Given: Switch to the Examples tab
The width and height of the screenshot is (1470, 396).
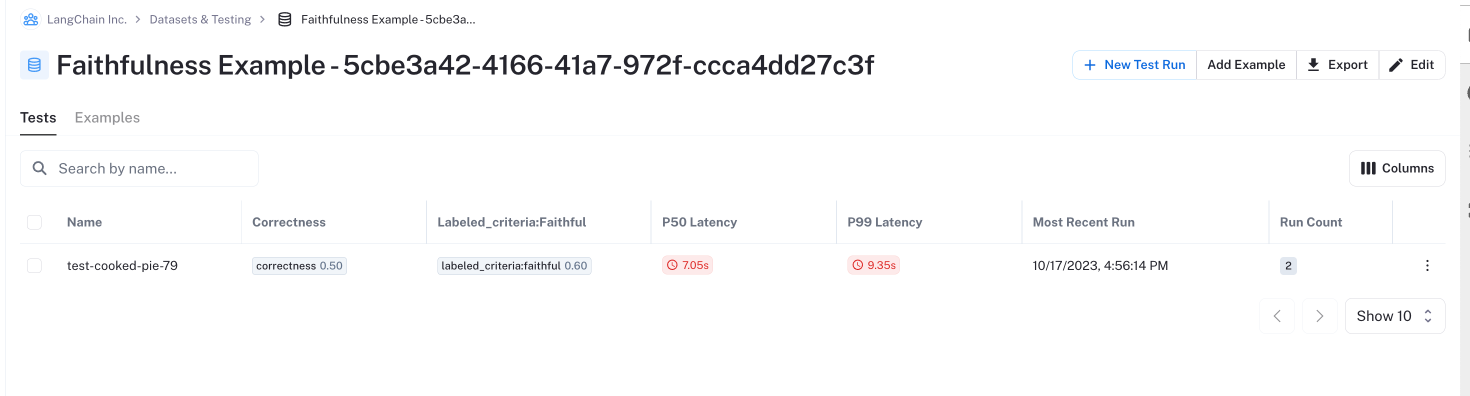Looking at the screenshot, I should pyautogui.click(x=107, y=118).
